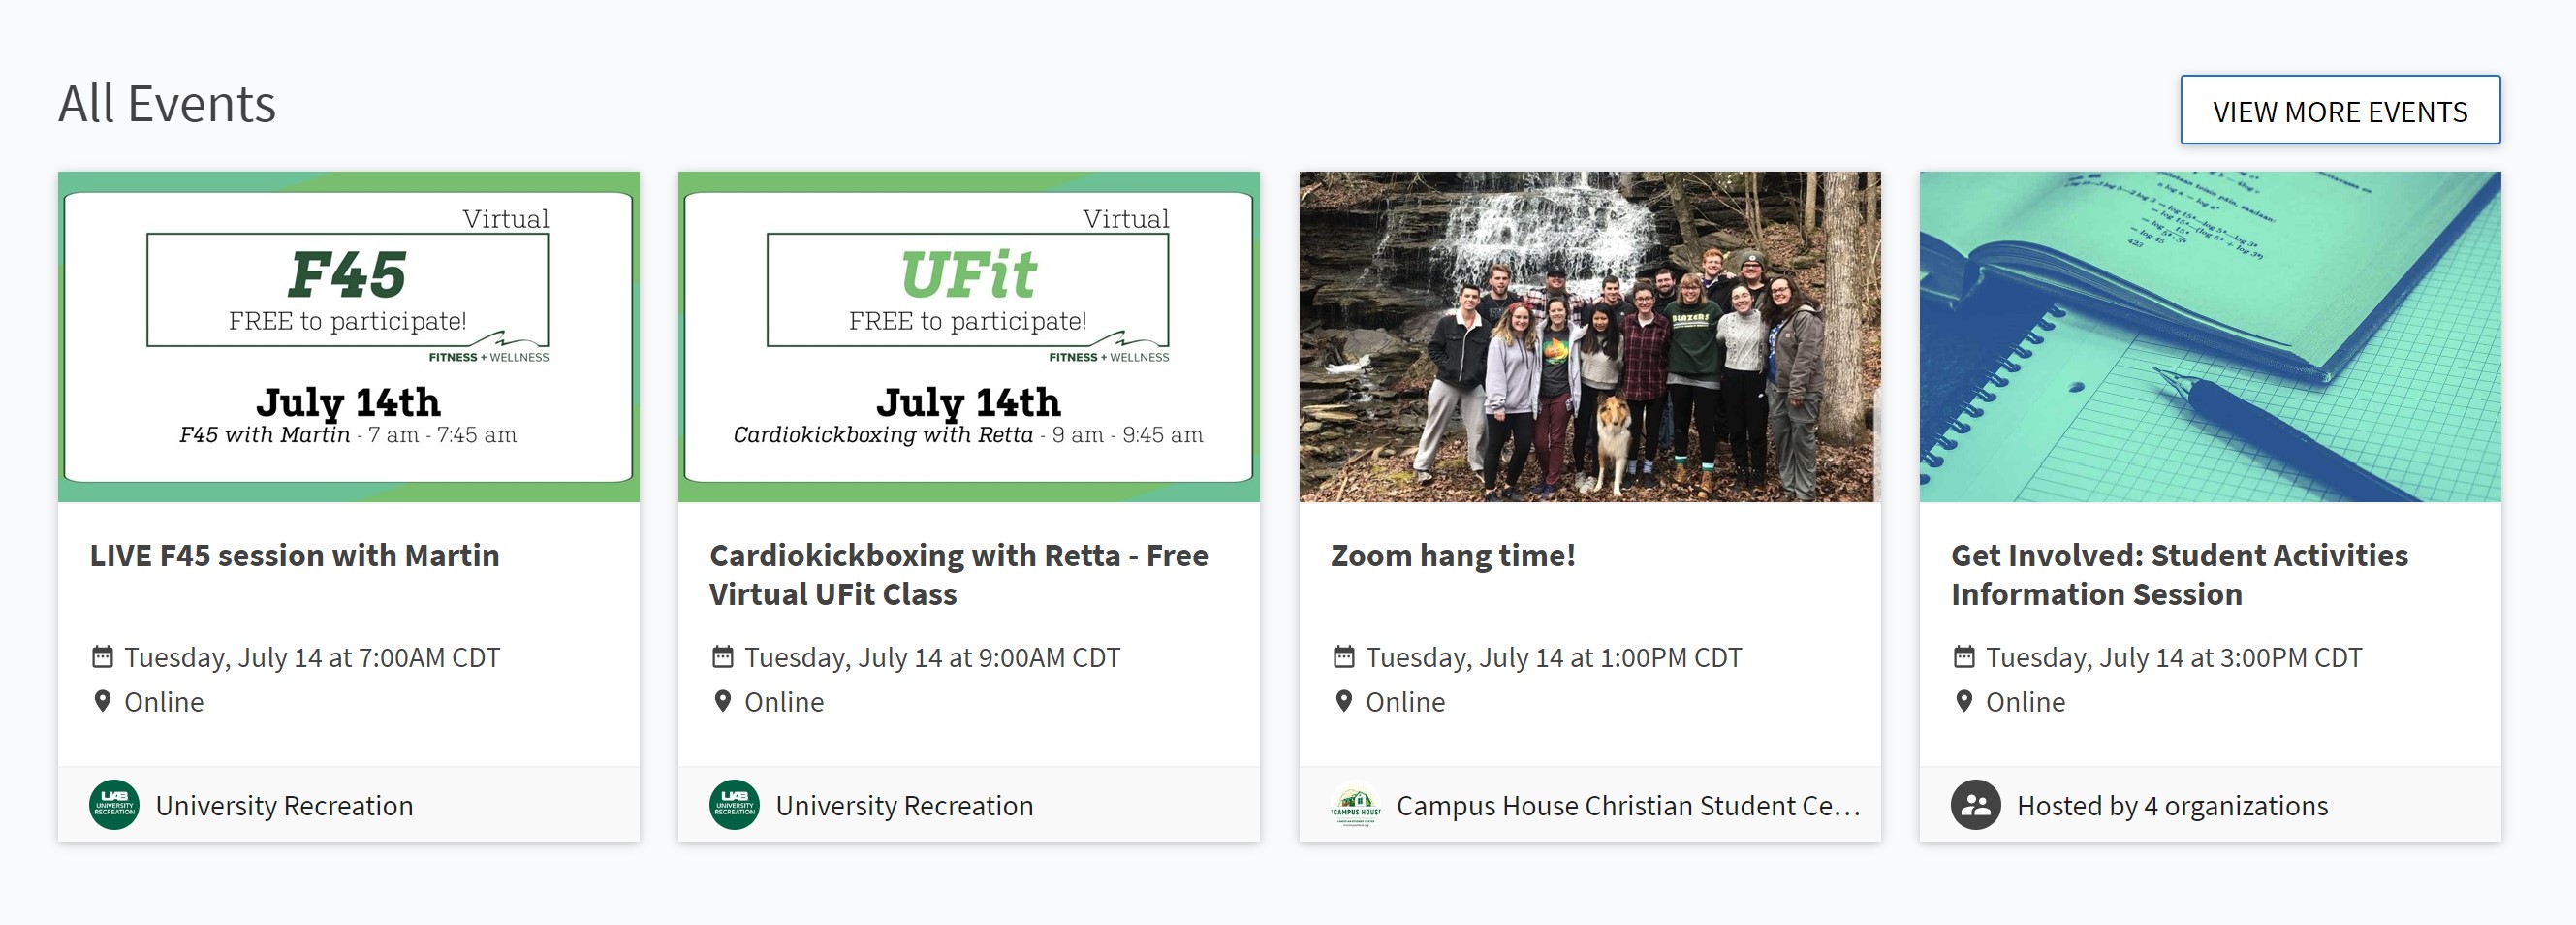The height and width of the screenshot is (925, 2576).
Task: Click calendar icon on Get Involved card
Action: [x=1964, y=657]
